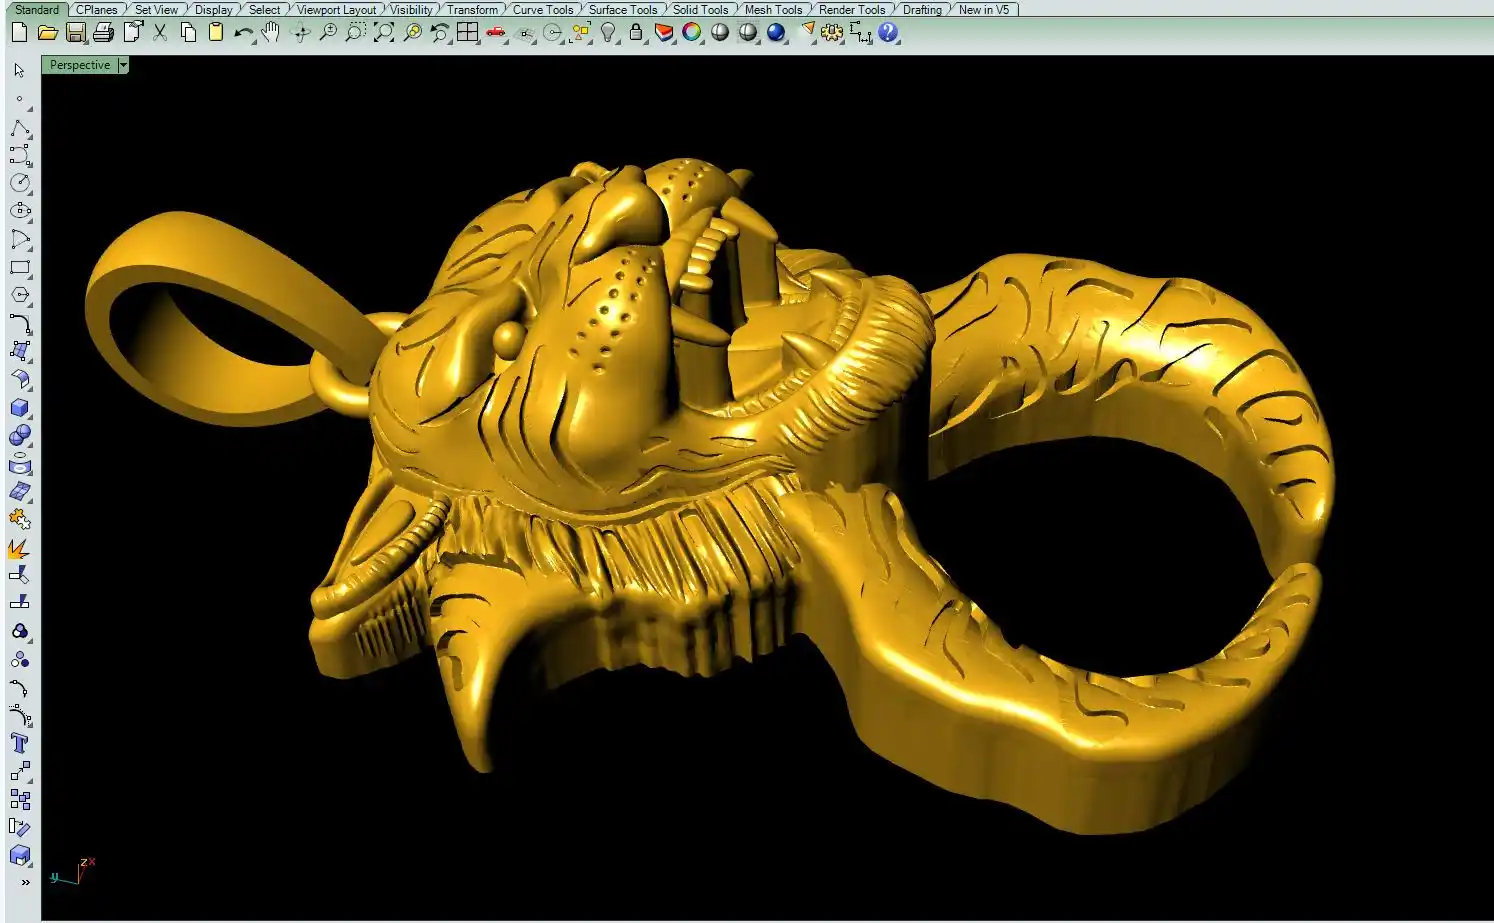Click the Open file folder icon

click(47, 33)
